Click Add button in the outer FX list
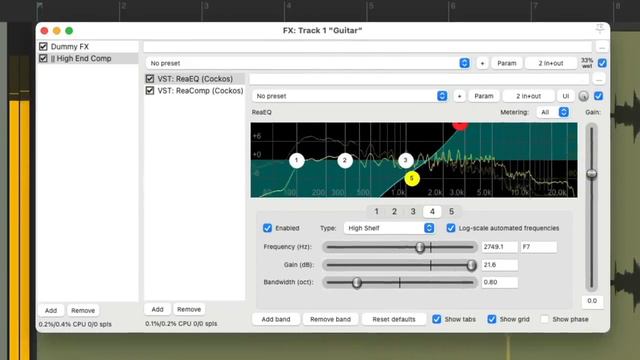The height and width of the screenshot is (360, 640). coord(51,310)
